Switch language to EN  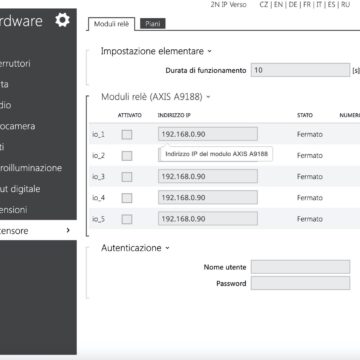pos(278,5)
